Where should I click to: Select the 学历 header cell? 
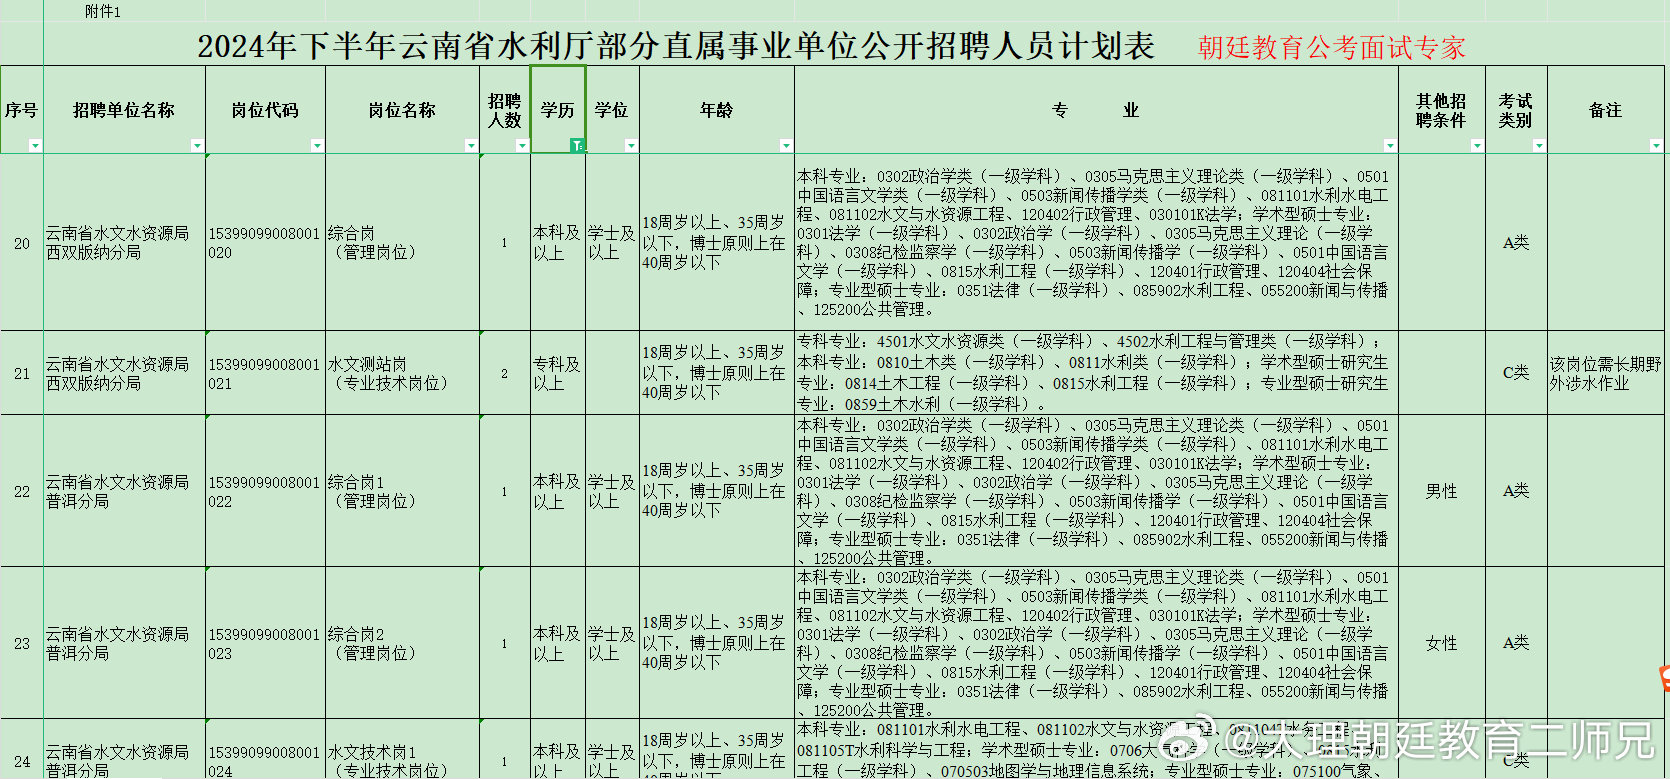point(558,110)
